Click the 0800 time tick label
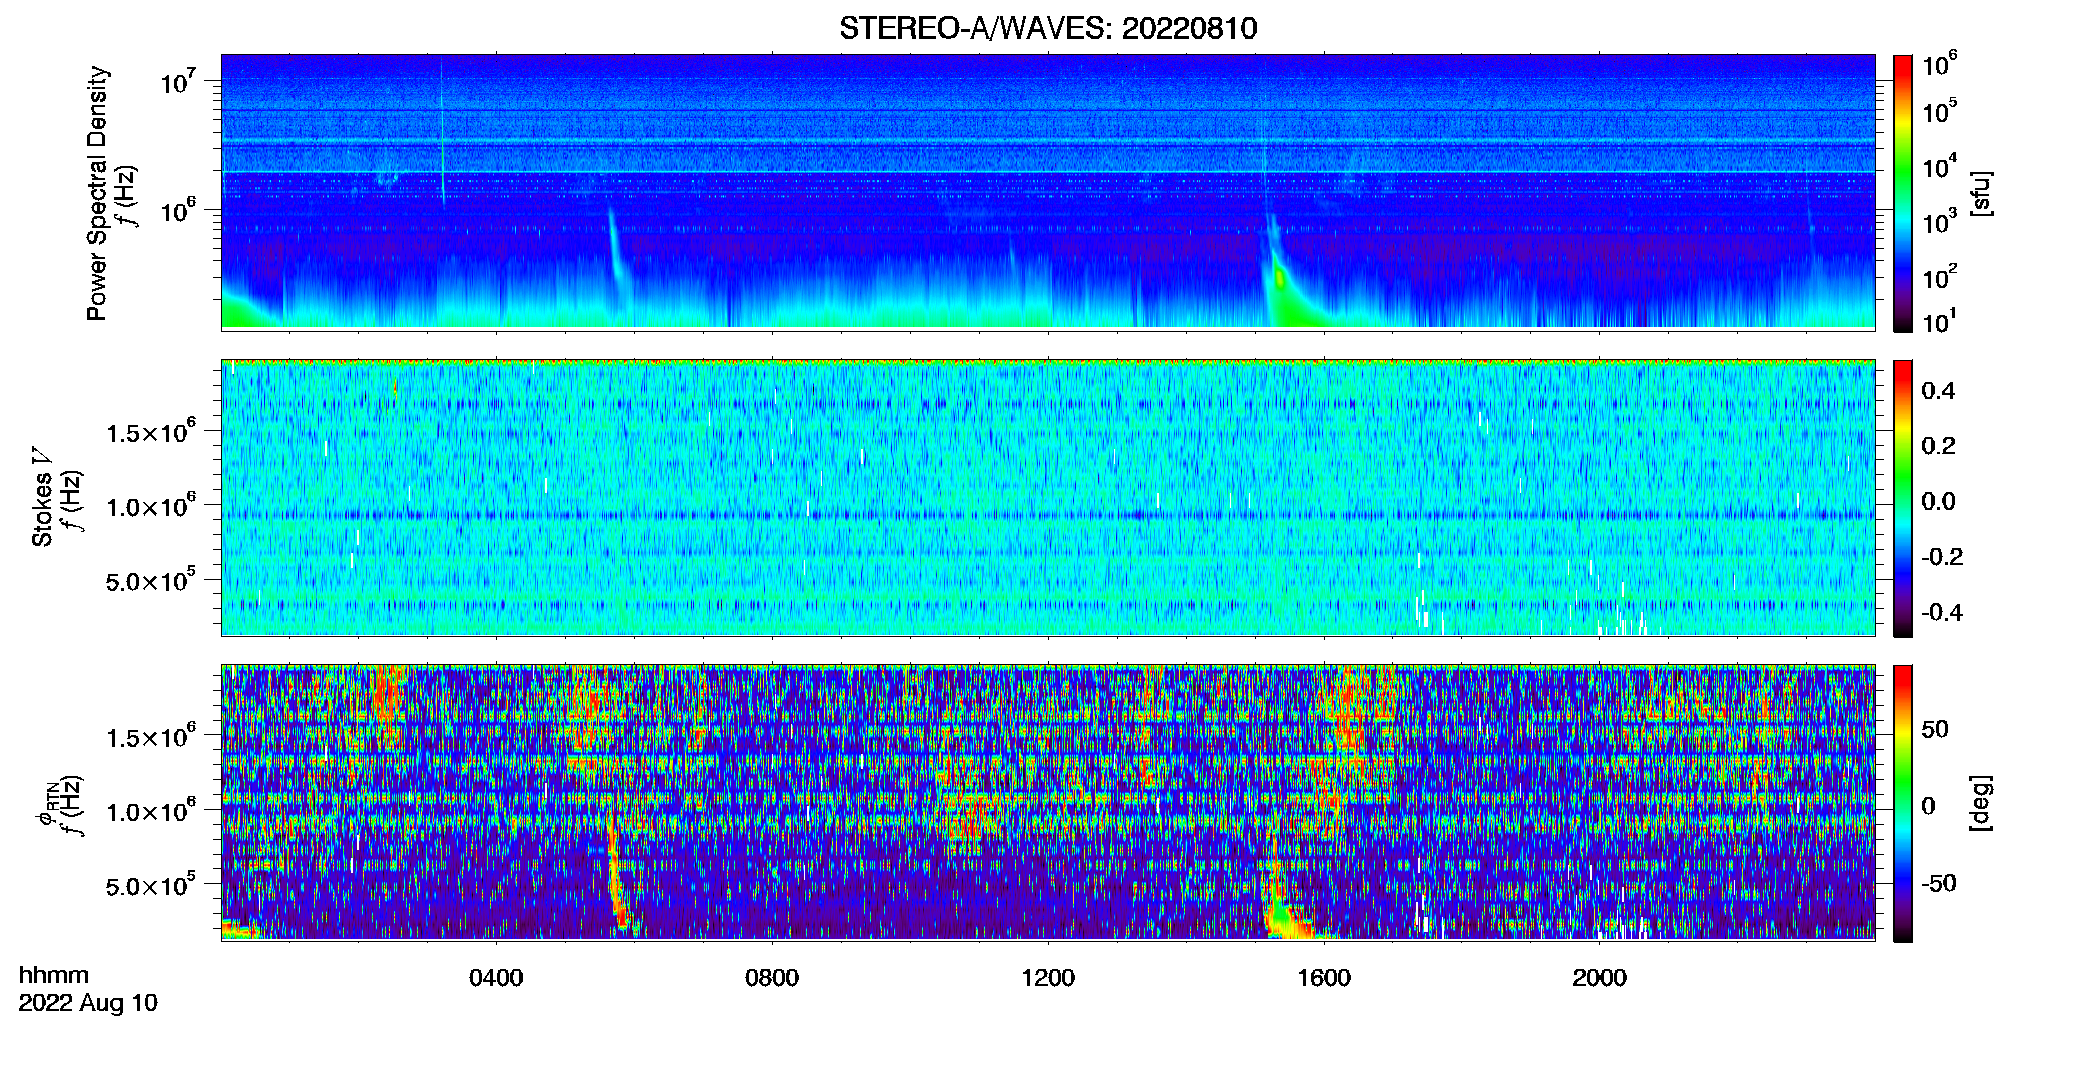 pyautogui.click(x=772, y=977)
